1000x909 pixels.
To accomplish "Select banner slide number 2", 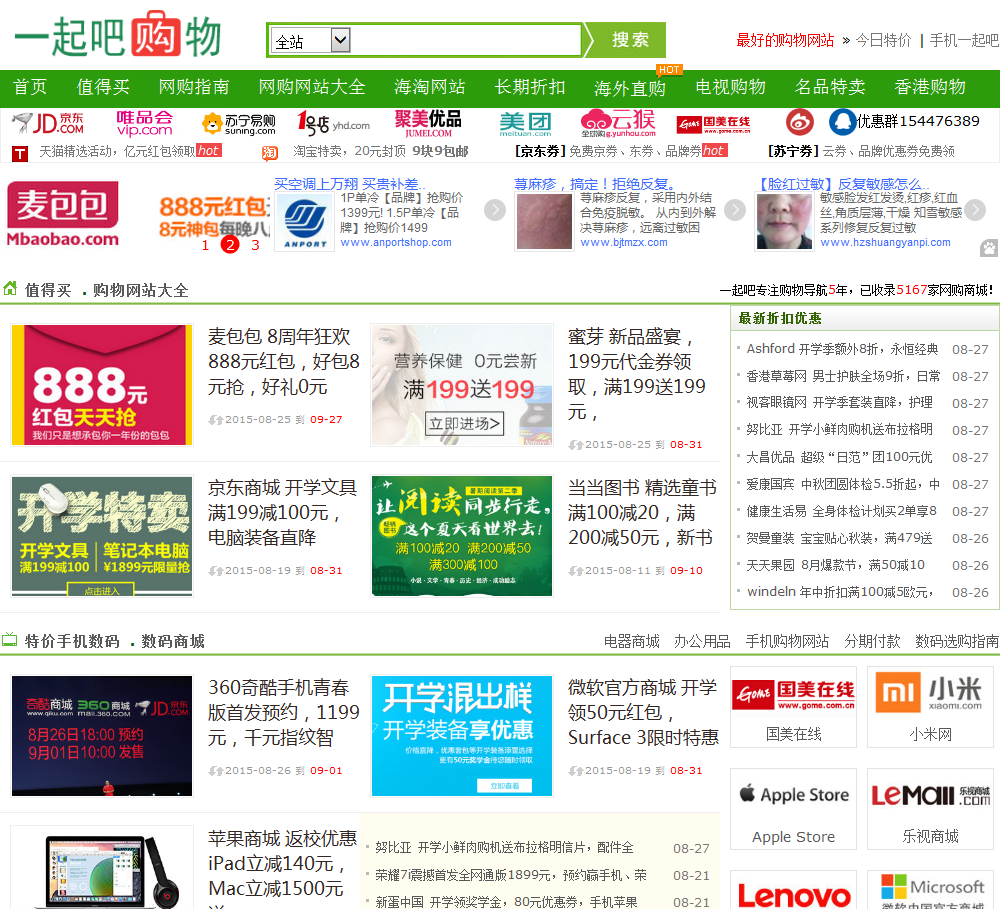I will pyautogui.click(x=230, y=244).
